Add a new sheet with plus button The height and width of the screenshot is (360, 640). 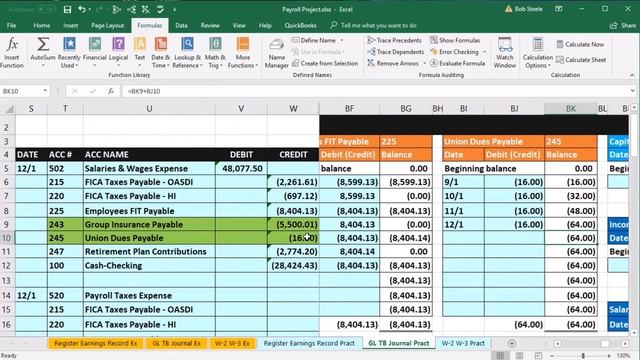[511, 344]
